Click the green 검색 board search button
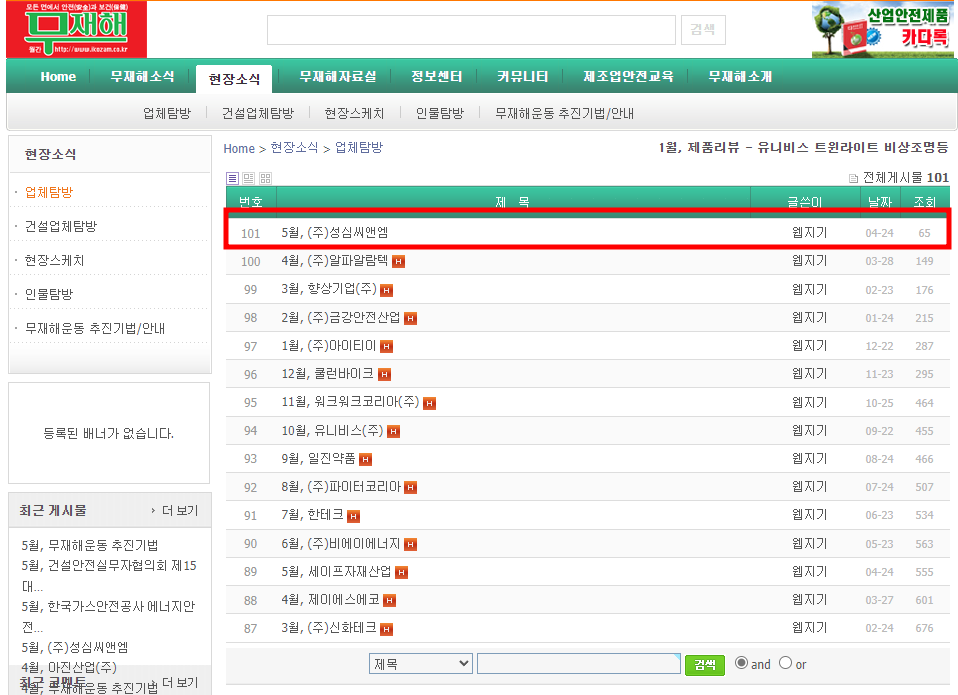The image size is (958, 695). point(704,664)
